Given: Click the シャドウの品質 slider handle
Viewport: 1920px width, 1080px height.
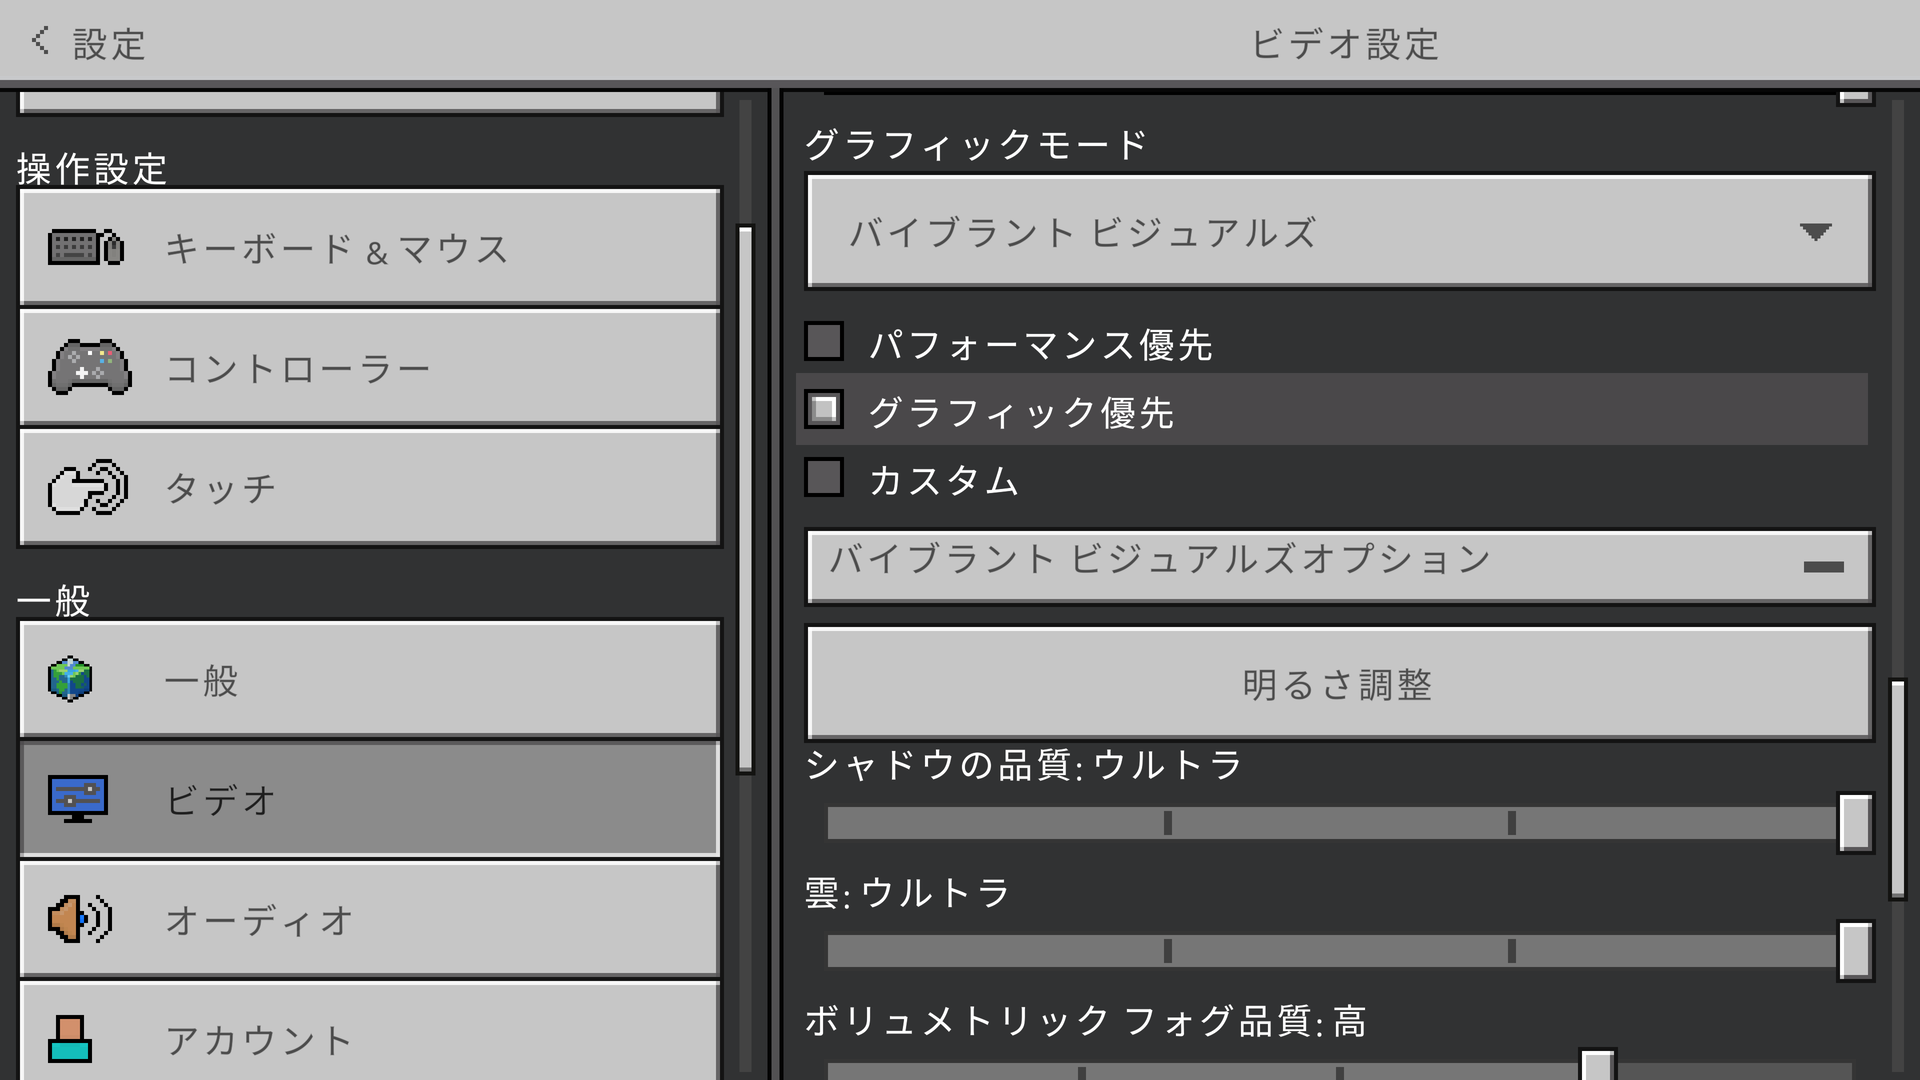Looking at the screenshot, I should (x=1855, y=823).
